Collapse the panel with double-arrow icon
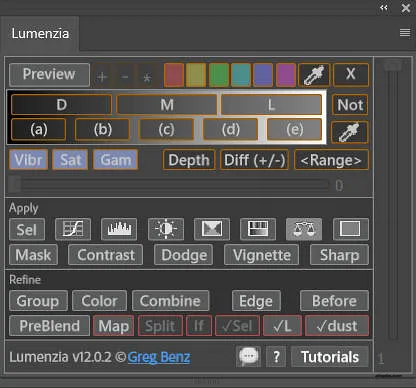 pyautogui.click(x=384, y=8)
